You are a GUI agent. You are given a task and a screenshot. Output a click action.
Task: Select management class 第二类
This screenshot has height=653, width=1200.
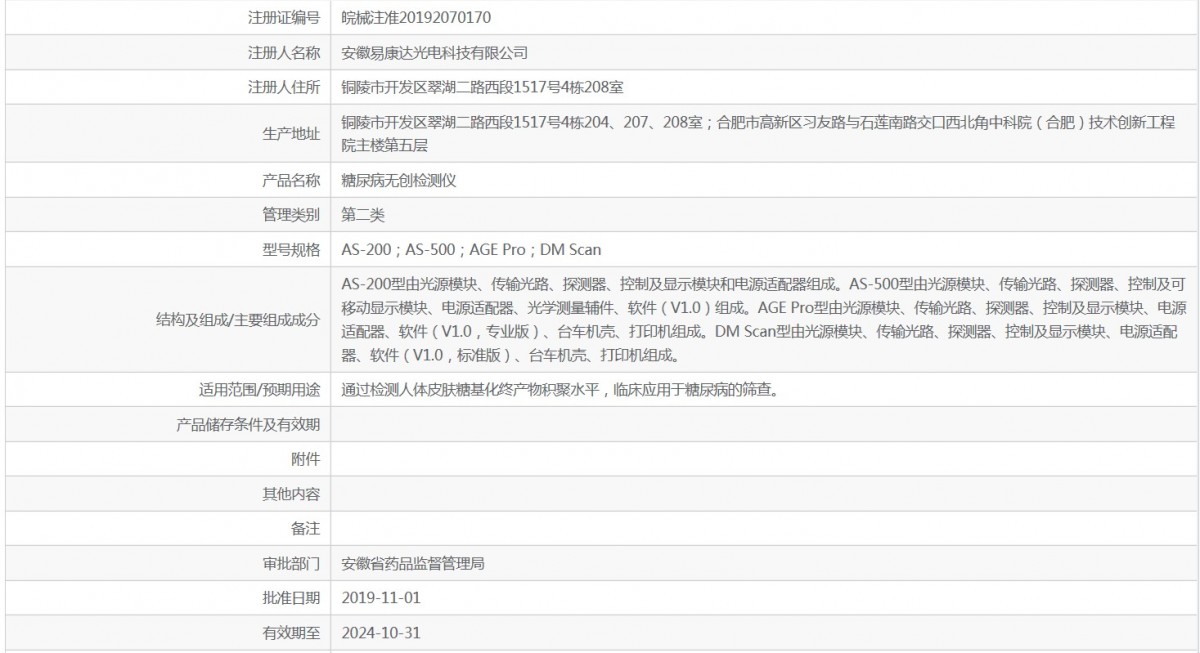point(363,214)
